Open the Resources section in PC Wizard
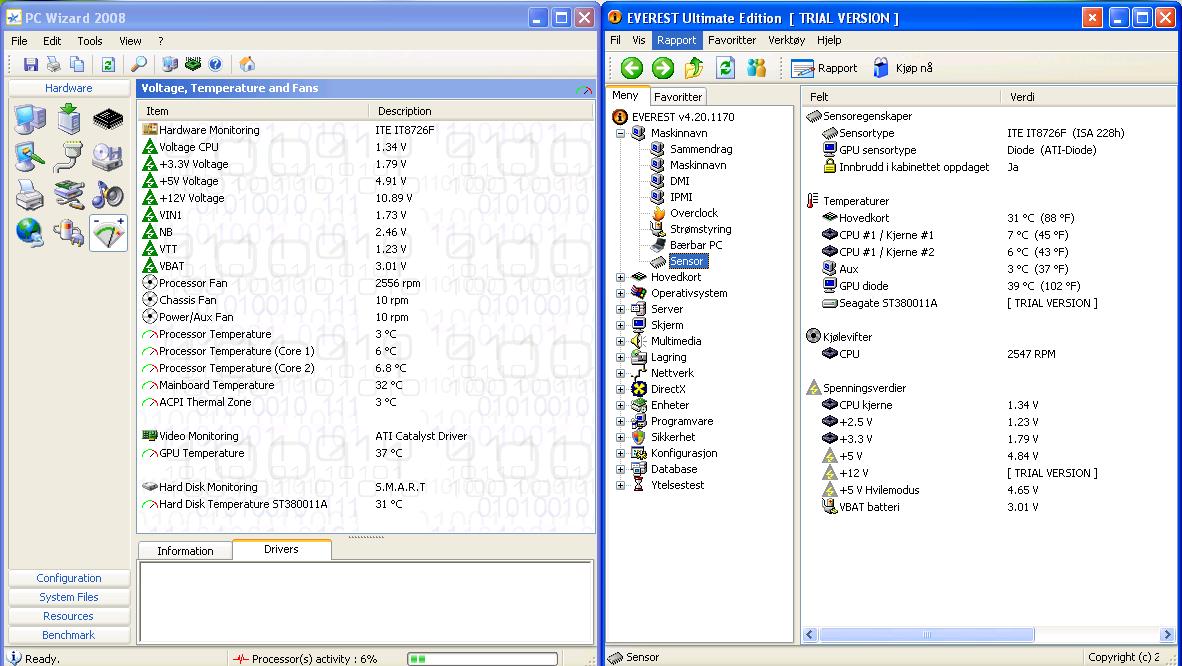1182x666 pixels. click(69, 615)
